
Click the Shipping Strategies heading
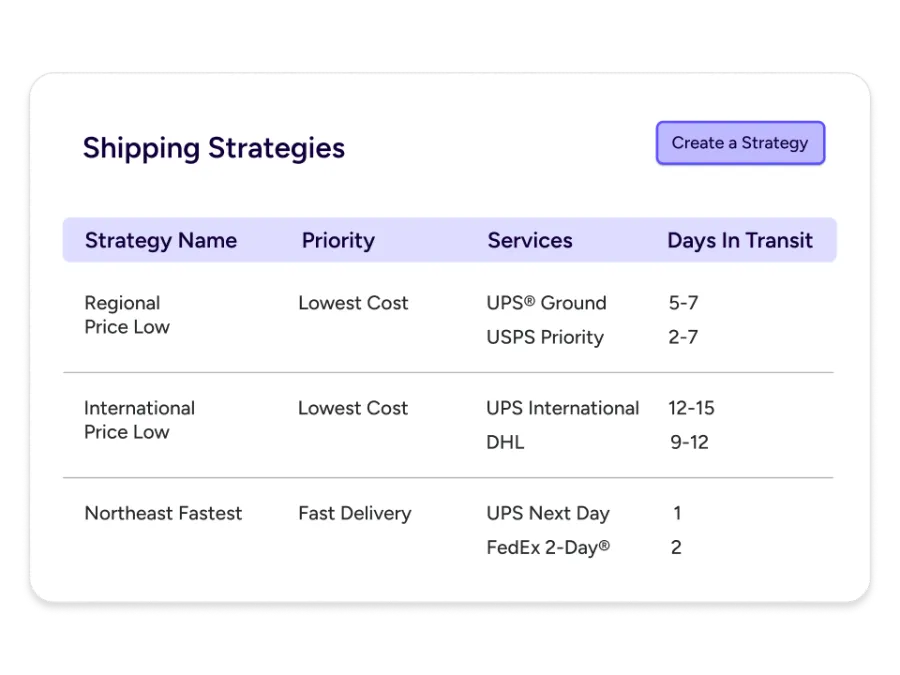(214, 148)
